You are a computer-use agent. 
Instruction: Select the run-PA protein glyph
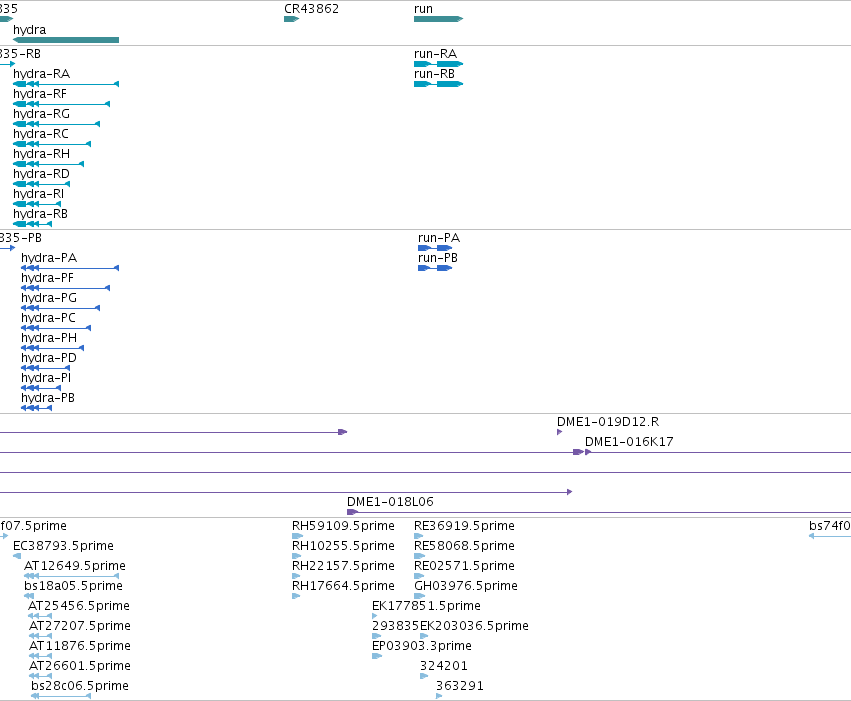coord(435,248)
